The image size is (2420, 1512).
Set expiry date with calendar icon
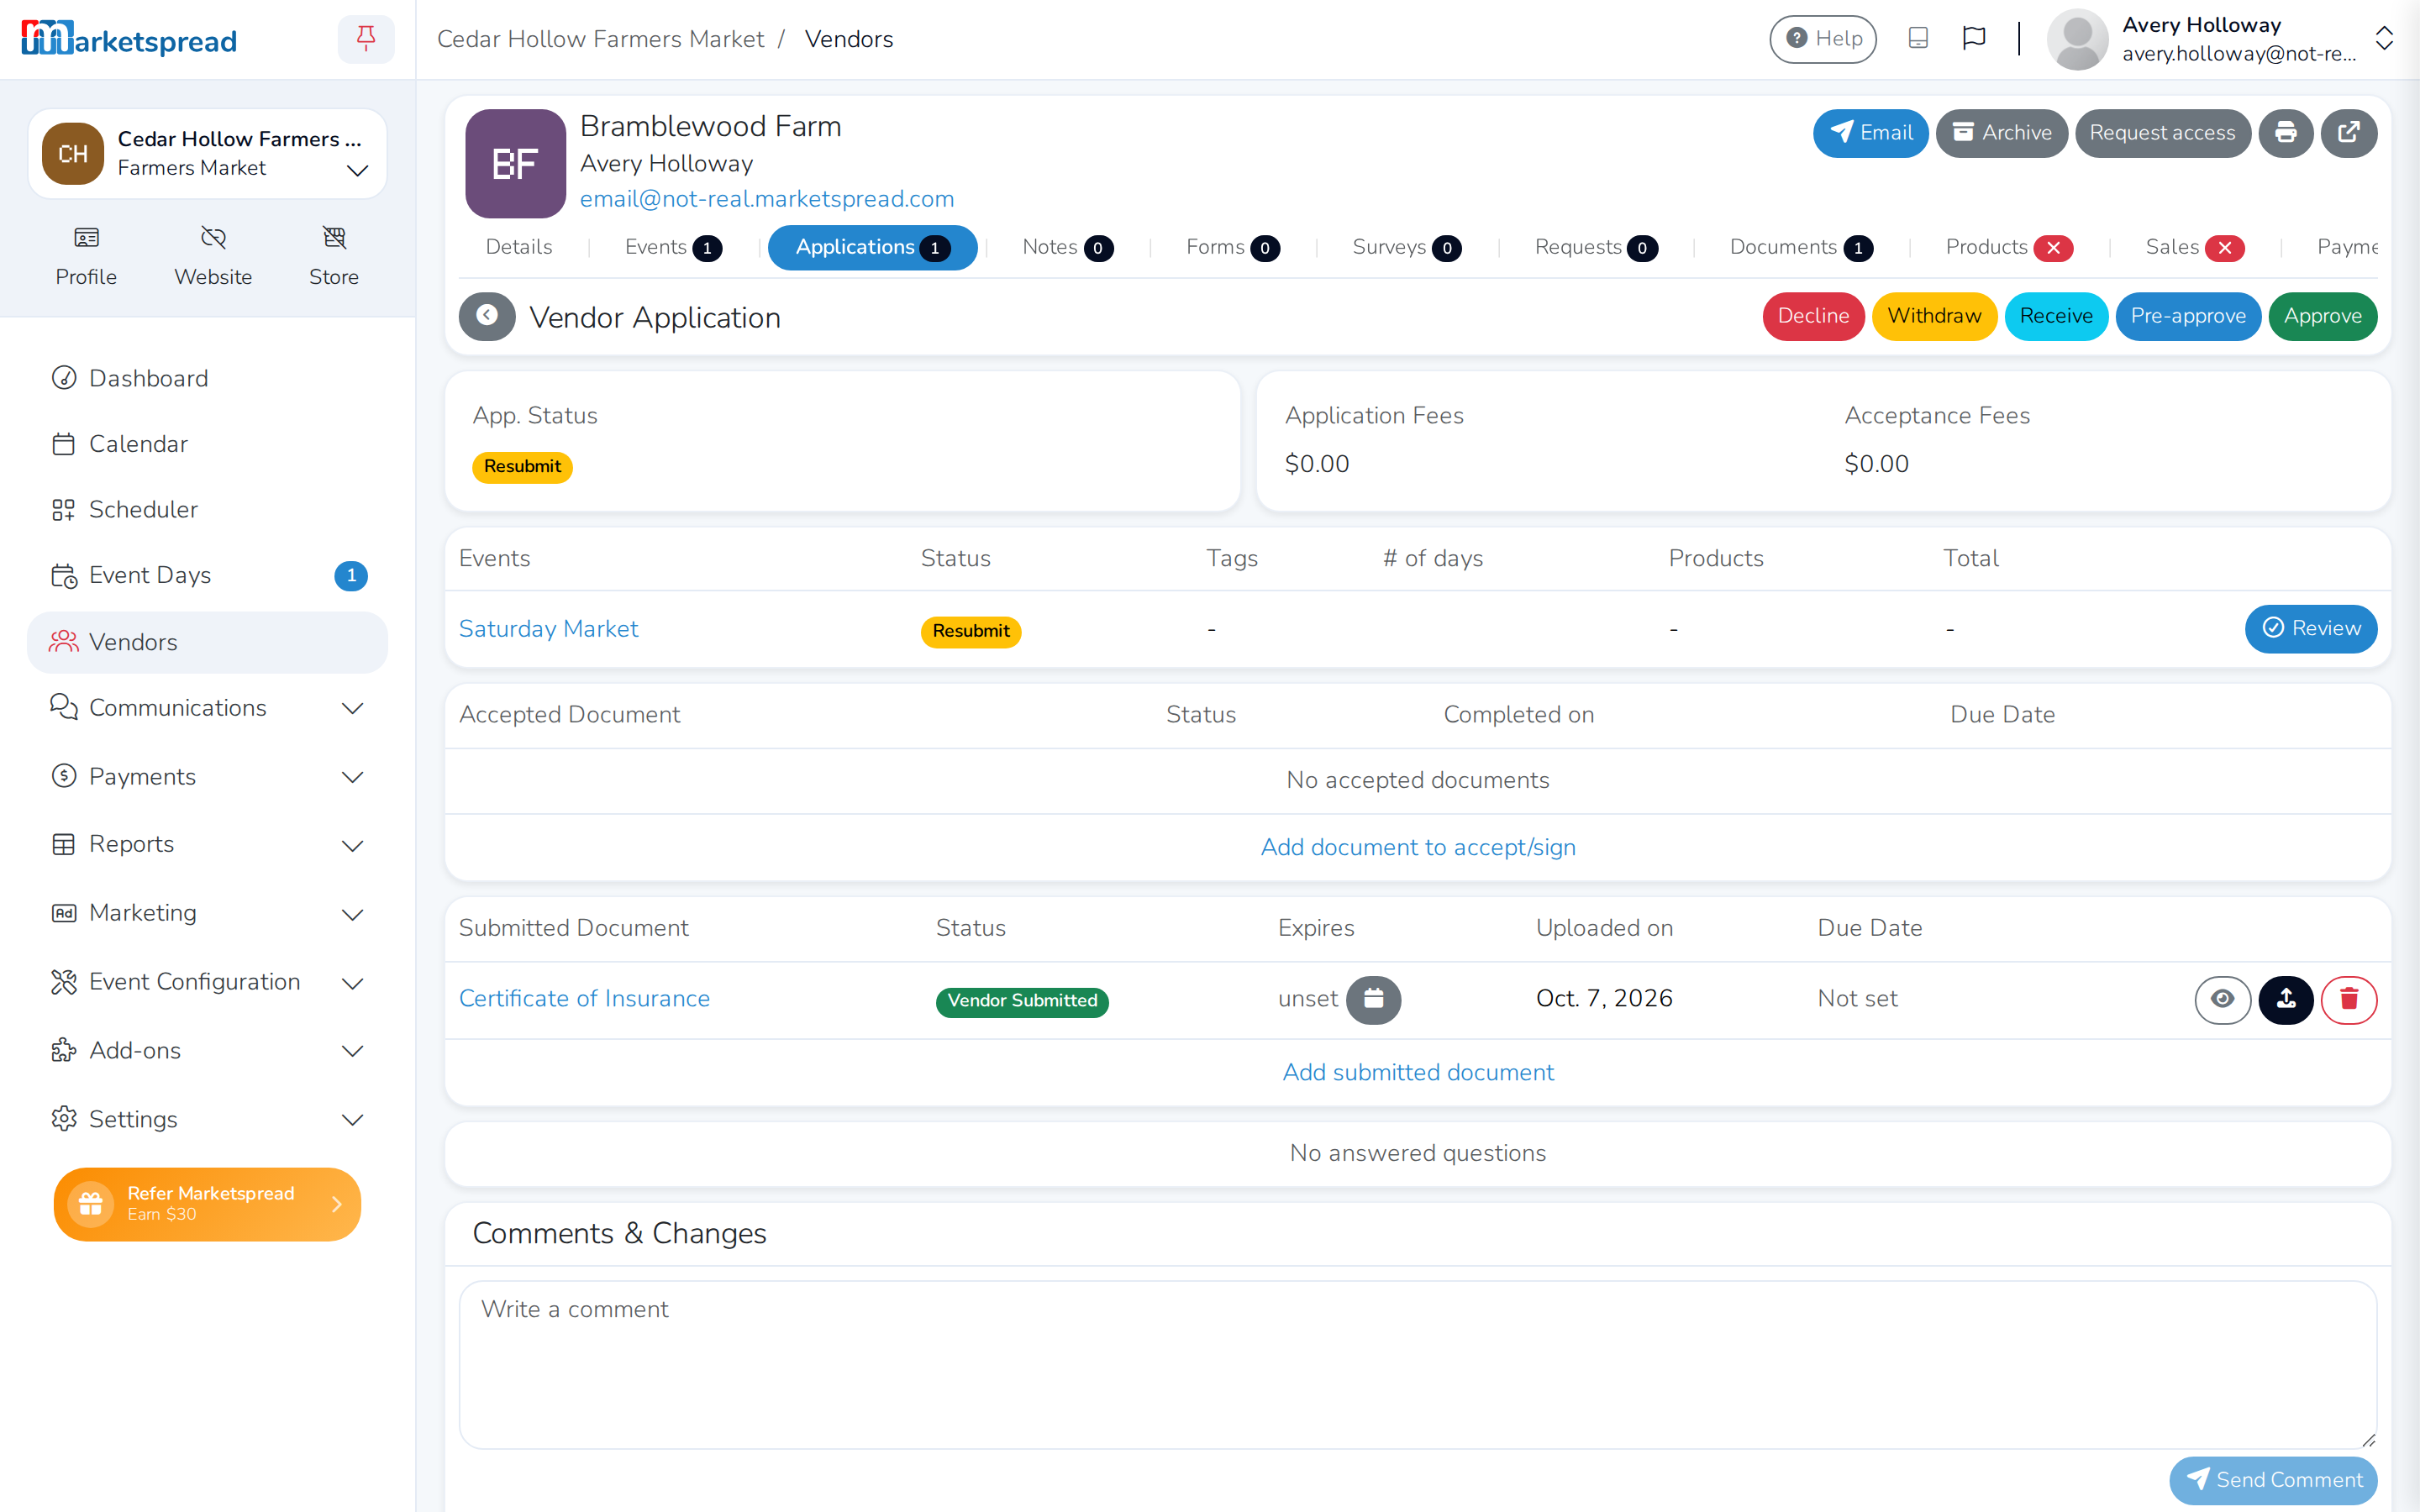click(1373, 999)
